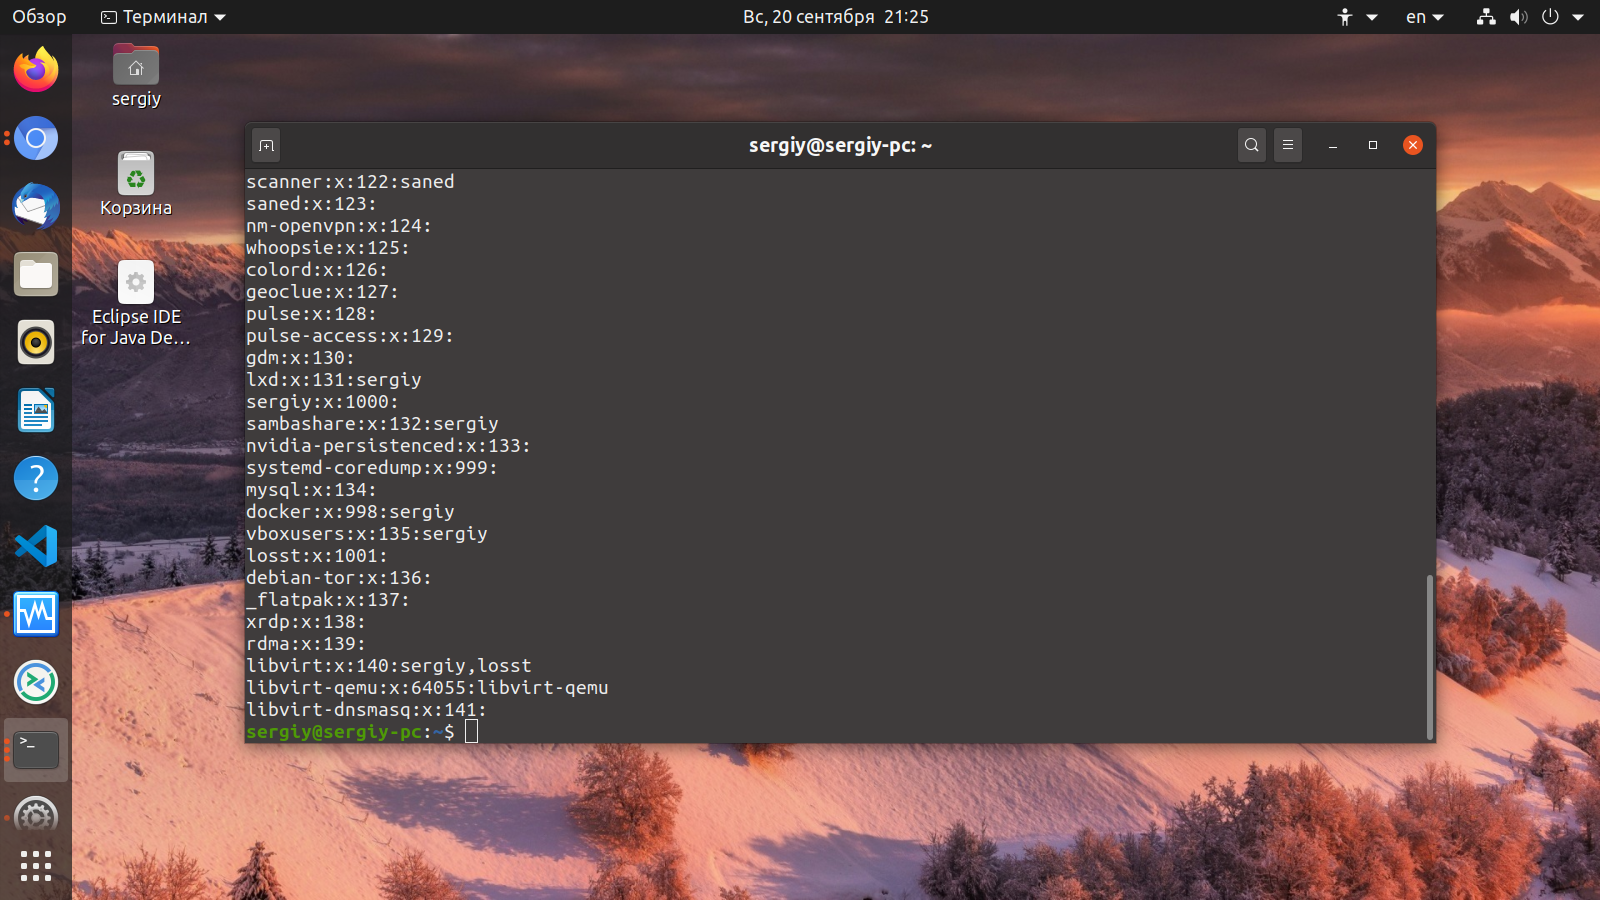Open the sergiy home folder desktop icon
Image resolution: width=1600 pixels, height=900 pixels.
[x=136, y=76]
